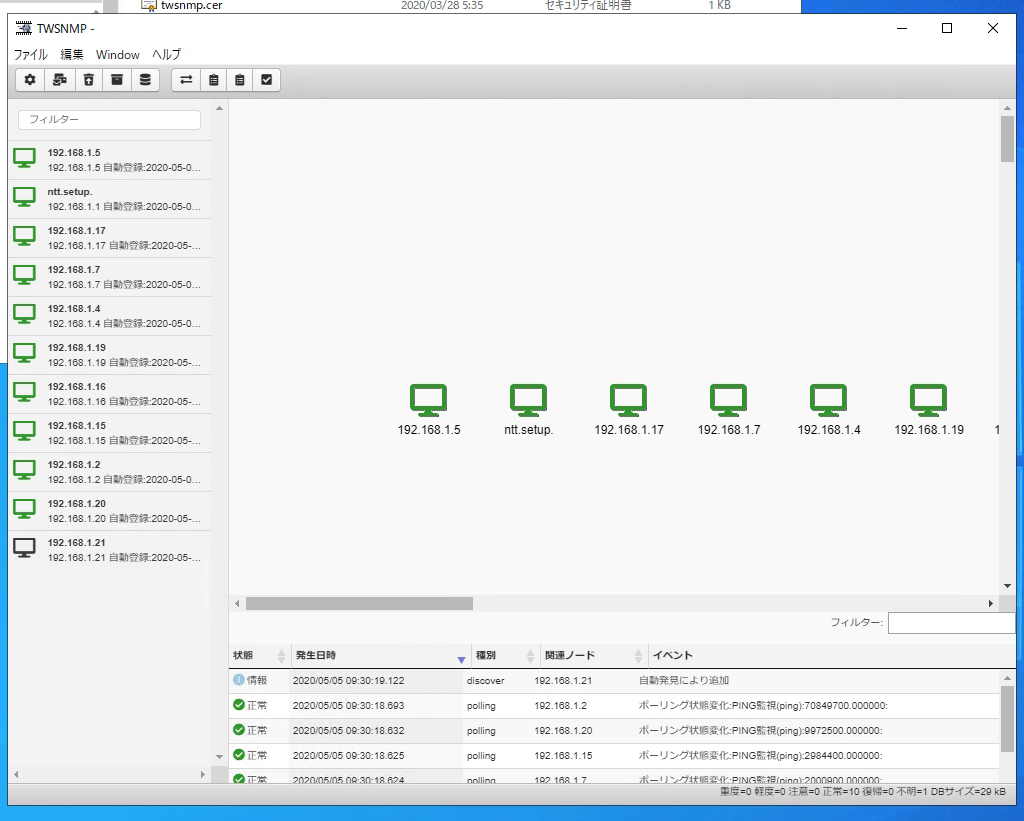Screen dimensions: 1024x821
Task: Open the ファイル menu
Action: click(30, 54)
